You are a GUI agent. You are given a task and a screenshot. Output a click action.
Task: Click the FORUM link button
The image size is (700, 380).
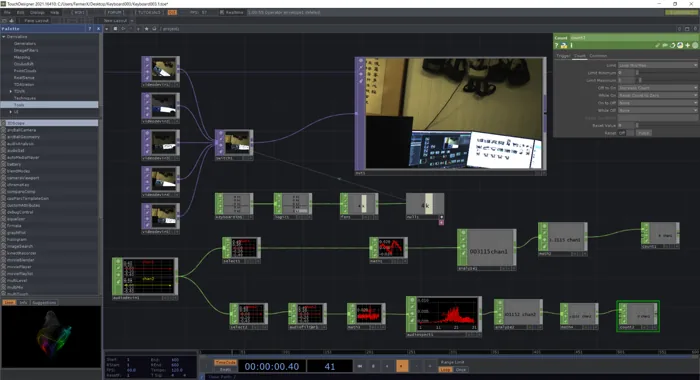114,13
